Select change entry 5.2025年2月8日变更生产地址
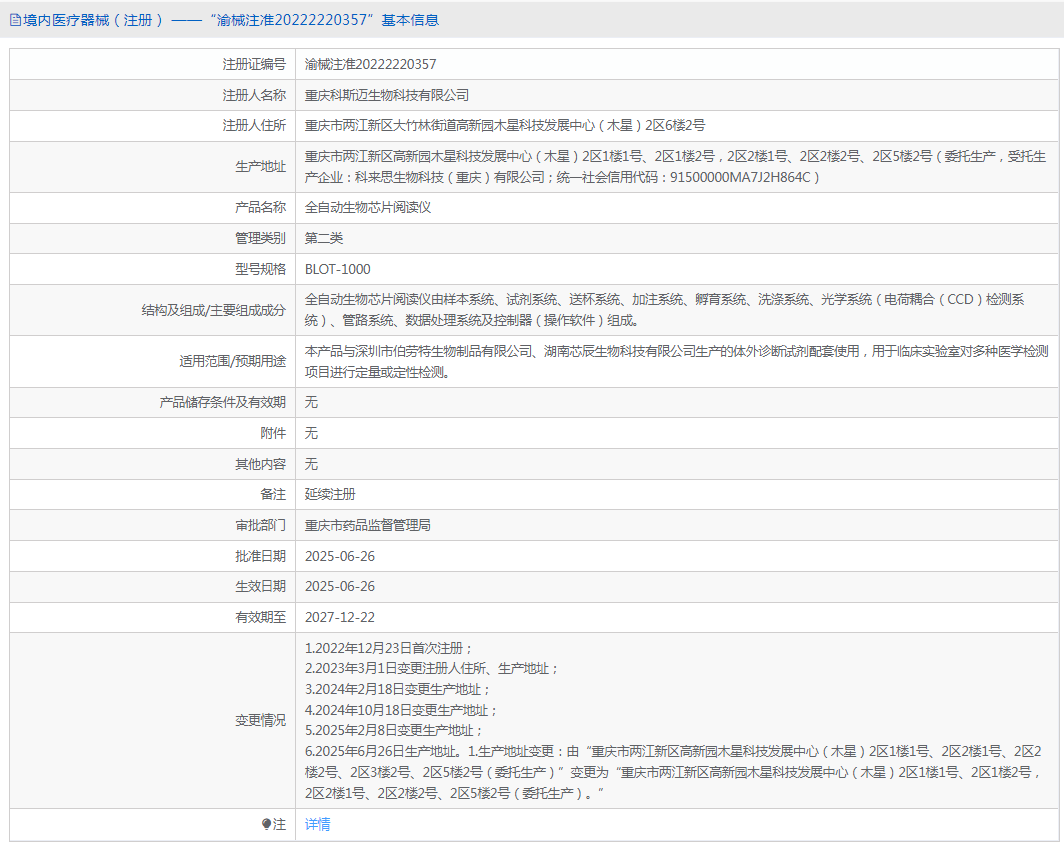This screenshot has height=844, width=1064. [394, 731]
